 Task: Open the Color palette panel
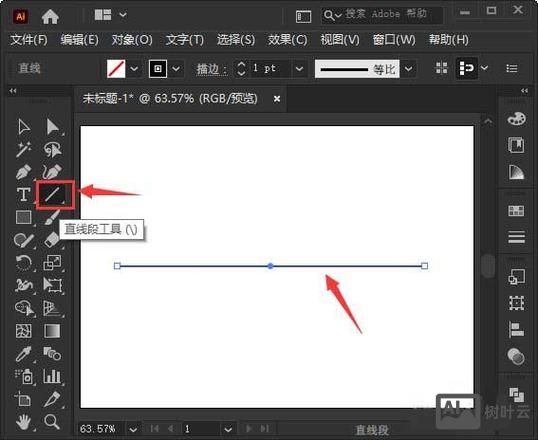[x=516, y=119]
